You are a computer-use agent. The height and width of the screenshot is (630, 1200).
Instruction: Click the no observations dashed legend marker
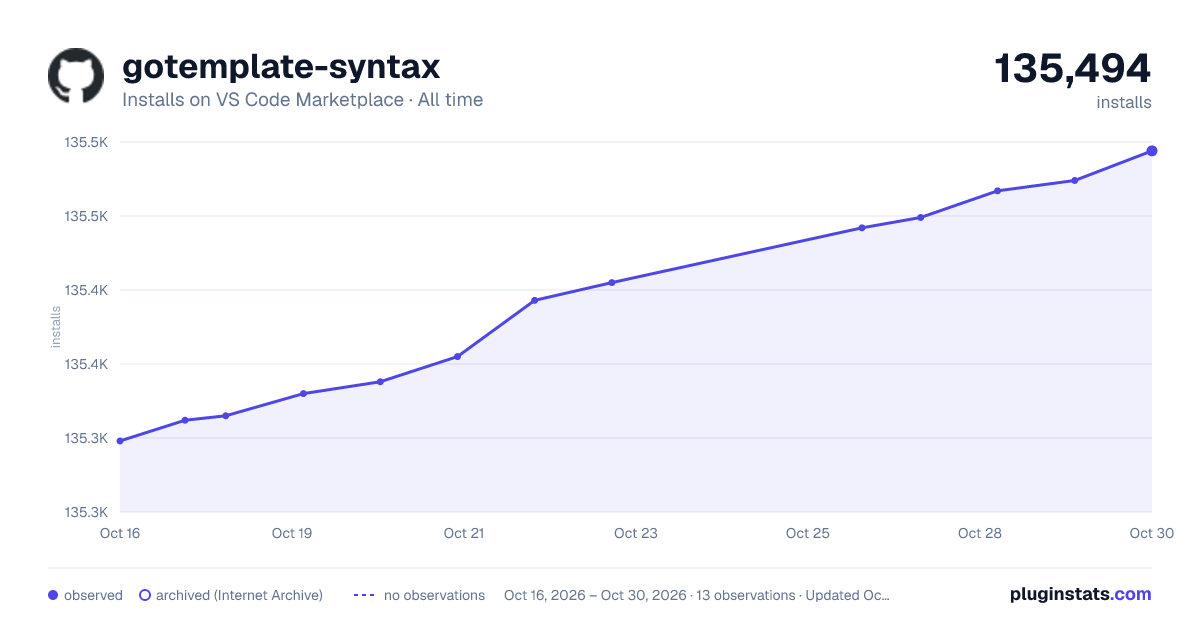(x=364, y=595)
